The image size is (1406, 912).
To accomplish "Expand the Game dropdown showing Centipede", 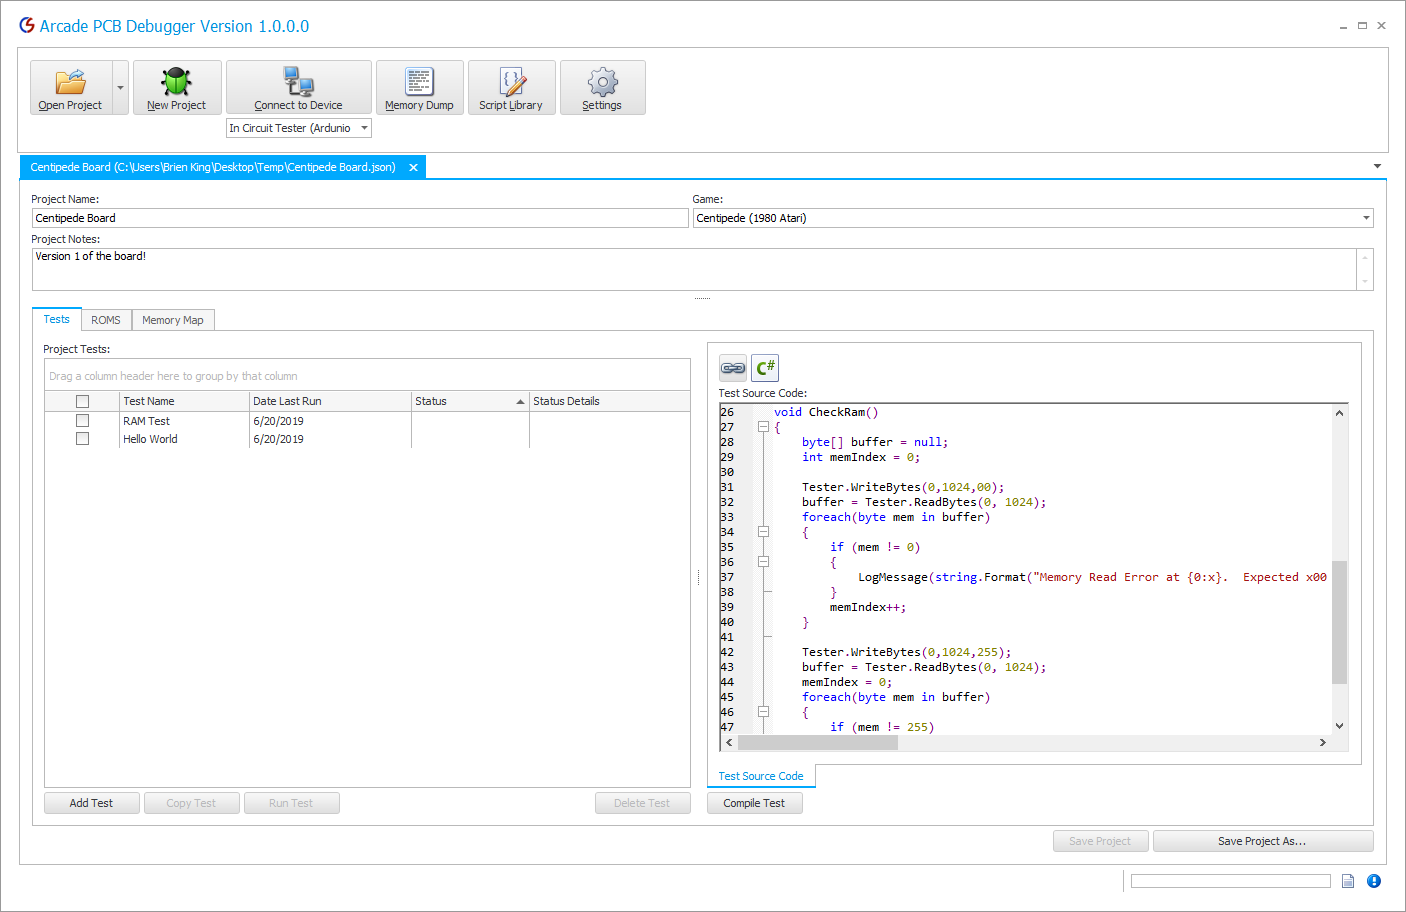I will pyautogui.click(x=1365, y=218).
